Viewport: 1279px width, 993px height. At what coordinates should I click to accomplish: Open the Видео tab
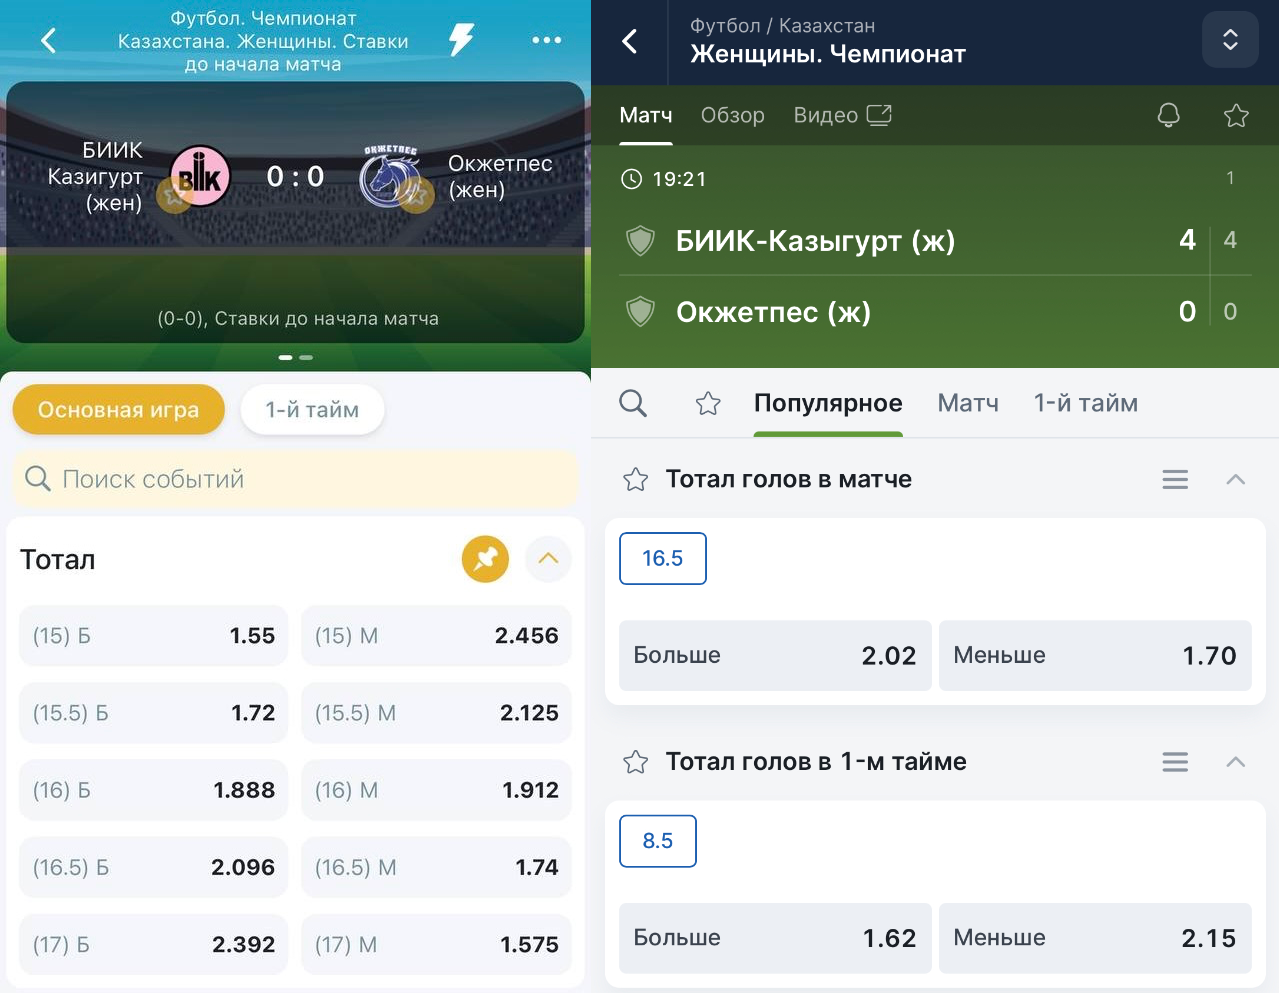tap(842, 116)
